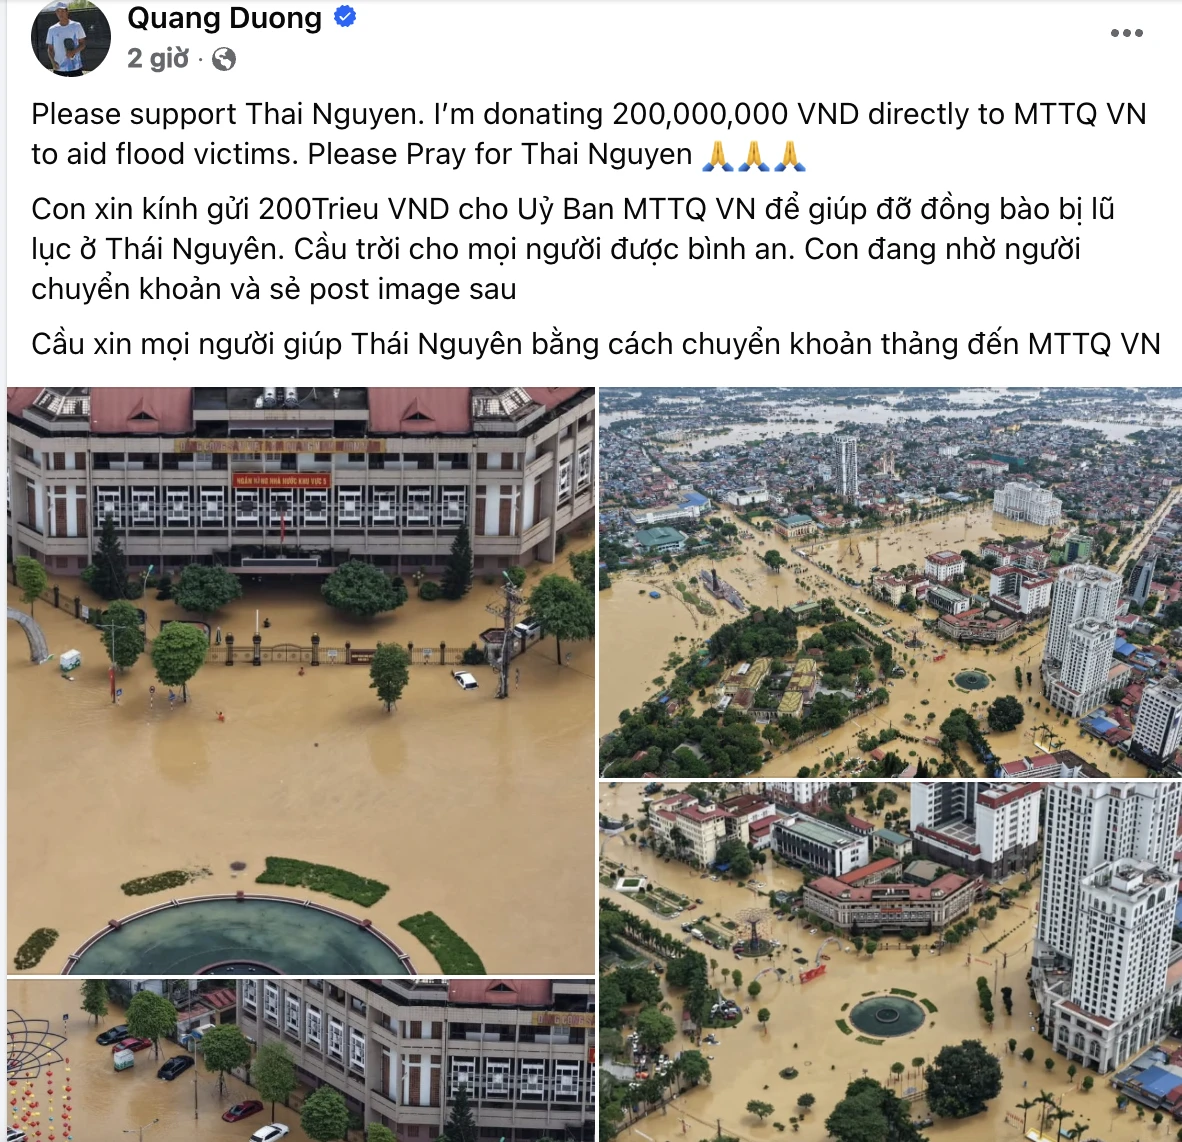The image size is (1182, 1142).
Task: Open the flooded bank building photo
Action: point(301,681)
